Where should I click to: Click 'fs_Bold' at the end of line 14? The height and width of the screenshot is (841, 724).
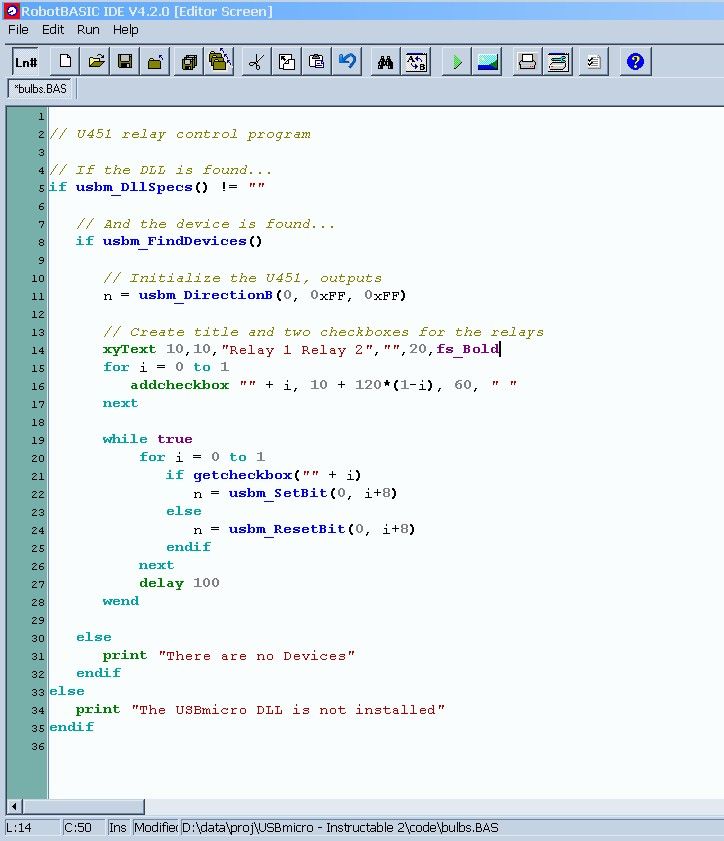coord(467,349)
